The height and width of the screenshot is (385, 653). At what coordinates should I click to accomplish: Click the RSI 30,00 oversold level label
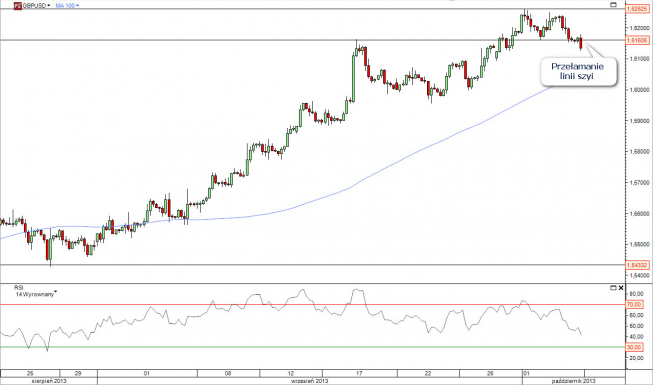[634, 347]
